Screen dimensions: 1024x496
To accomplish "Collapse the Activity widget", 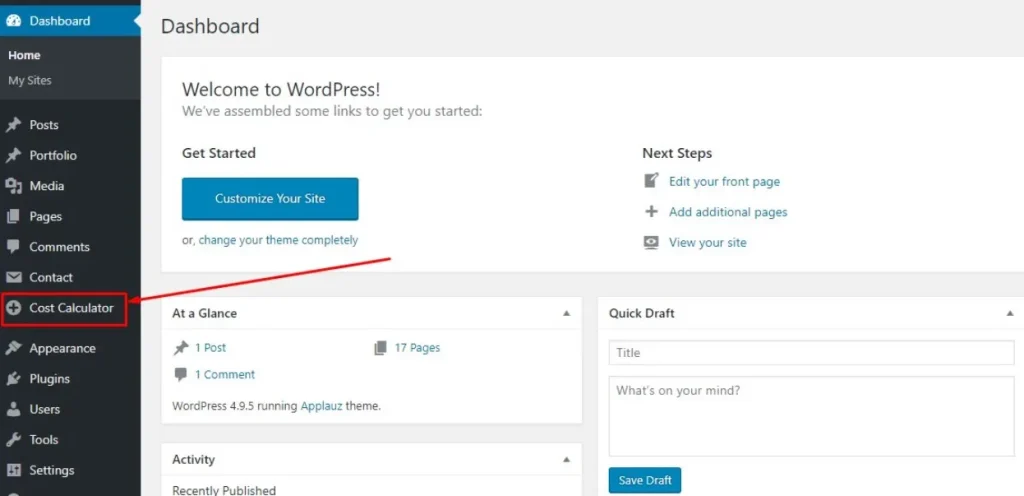I will tap(566, 459).
